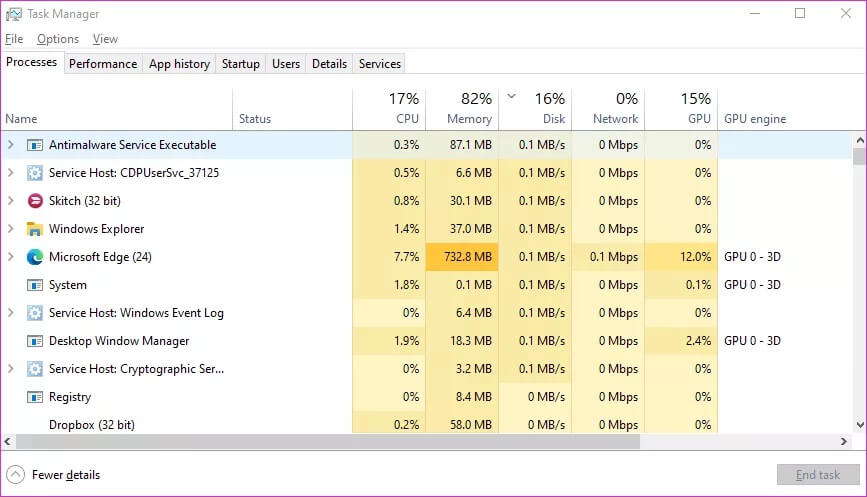The width and height of the screenshot is (867, 497).
Task: Switch to the Details tab
Action: click(x=330, y=64)
